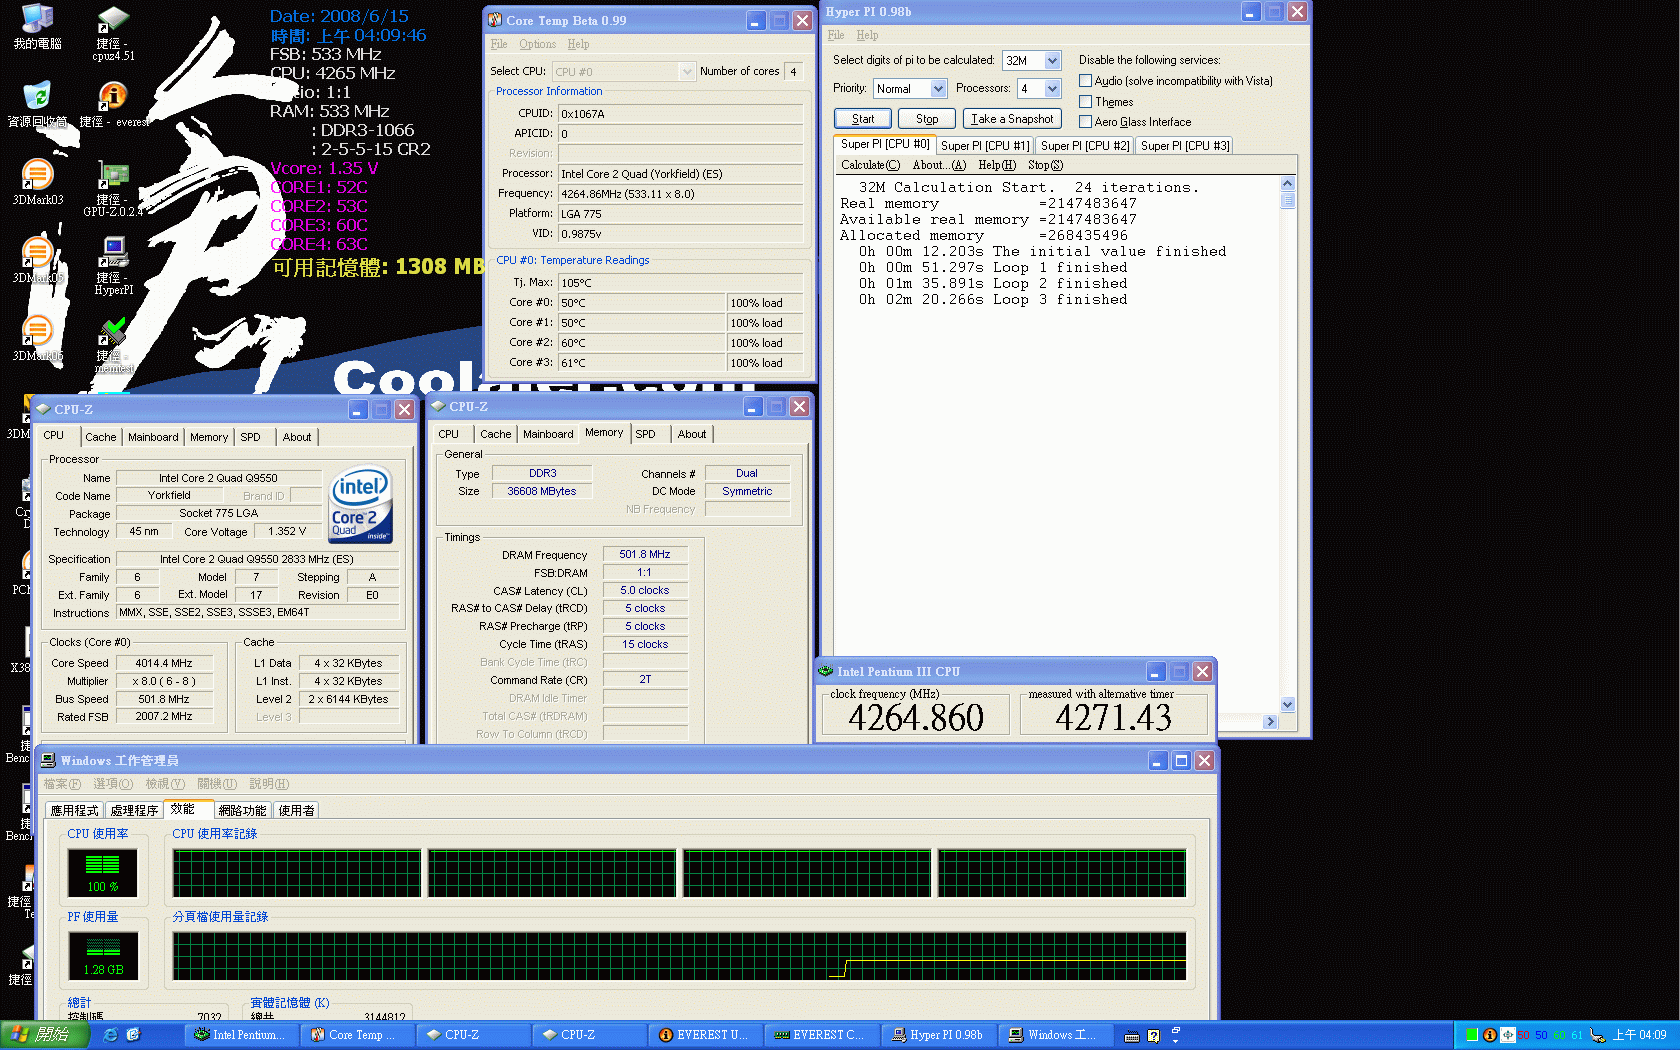Open Calculate(C) menu in Super PI
This screenshot has width=1680, height=1050.
pyautogui.click(x=870, y=166)
